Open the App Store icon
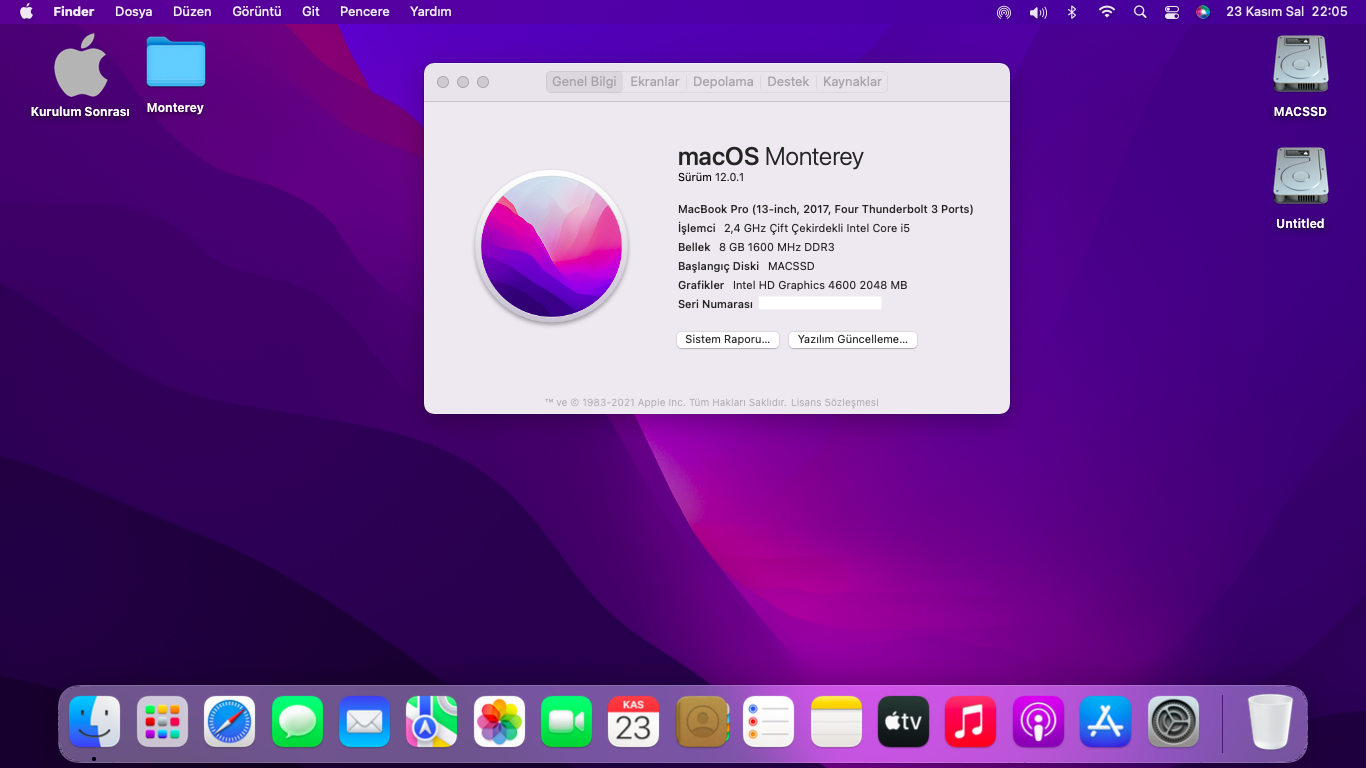1366x768 pixels. coord(1105,721)
